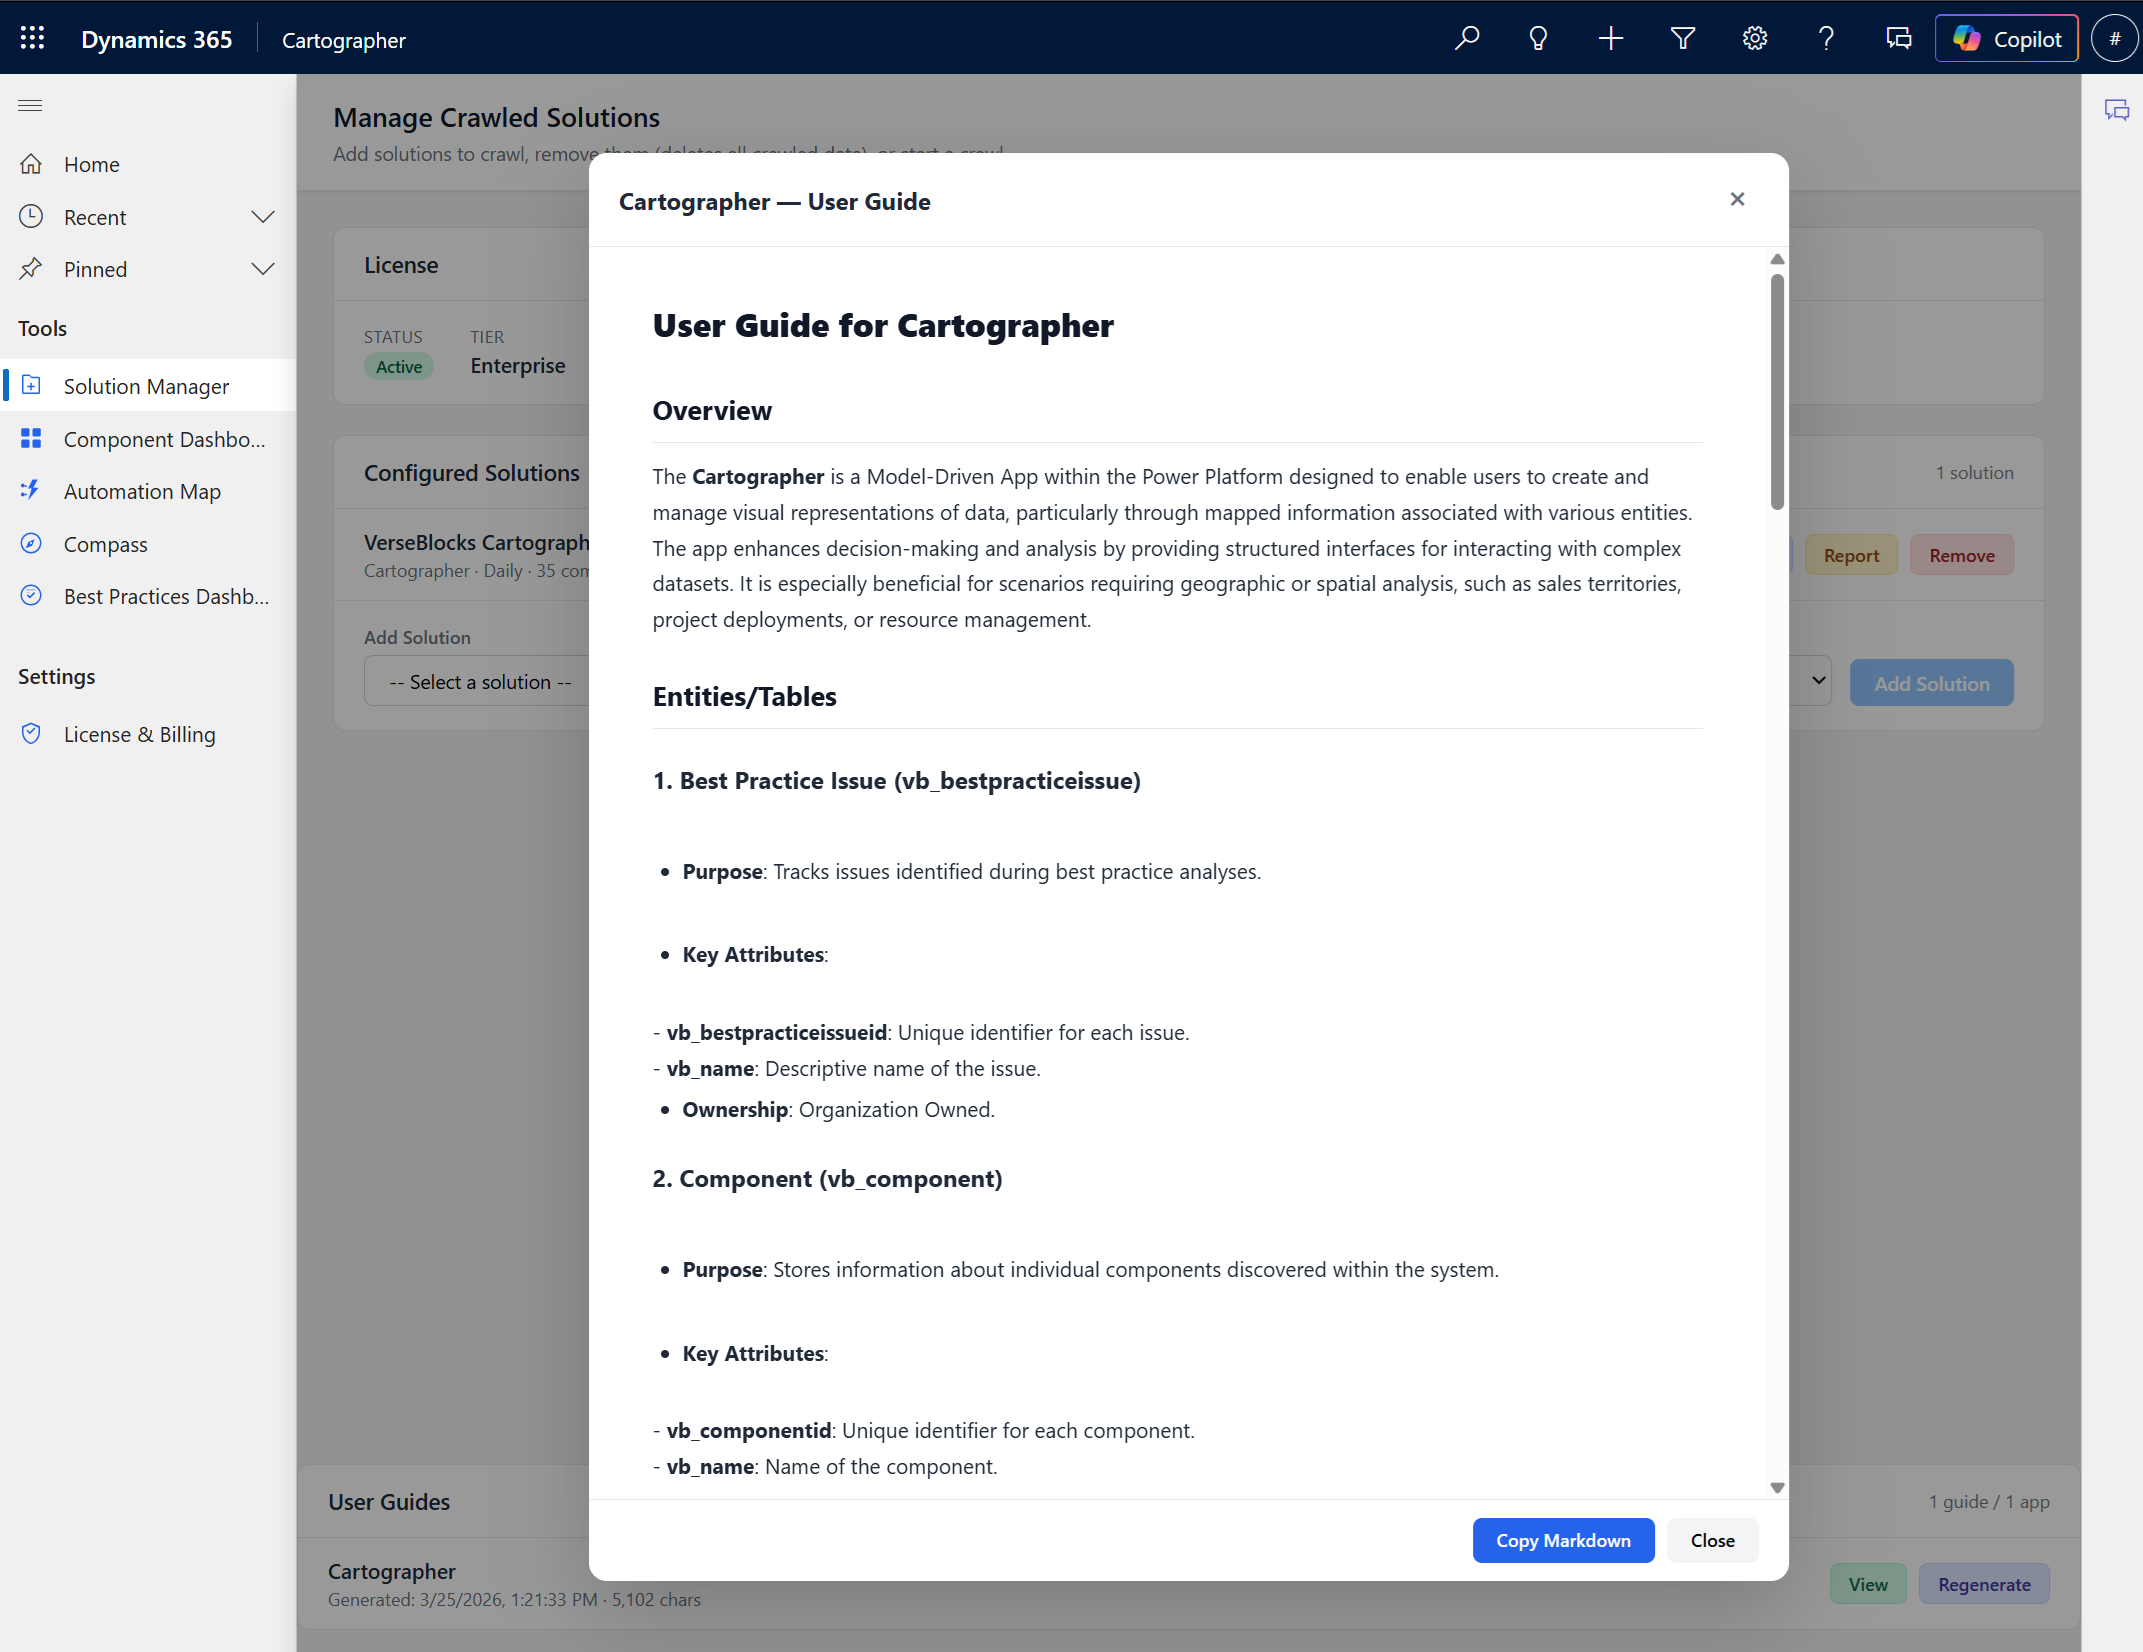Click the '1 solution' count label
Screen dimensions: 2143x1652
[x=1974, y=472]
